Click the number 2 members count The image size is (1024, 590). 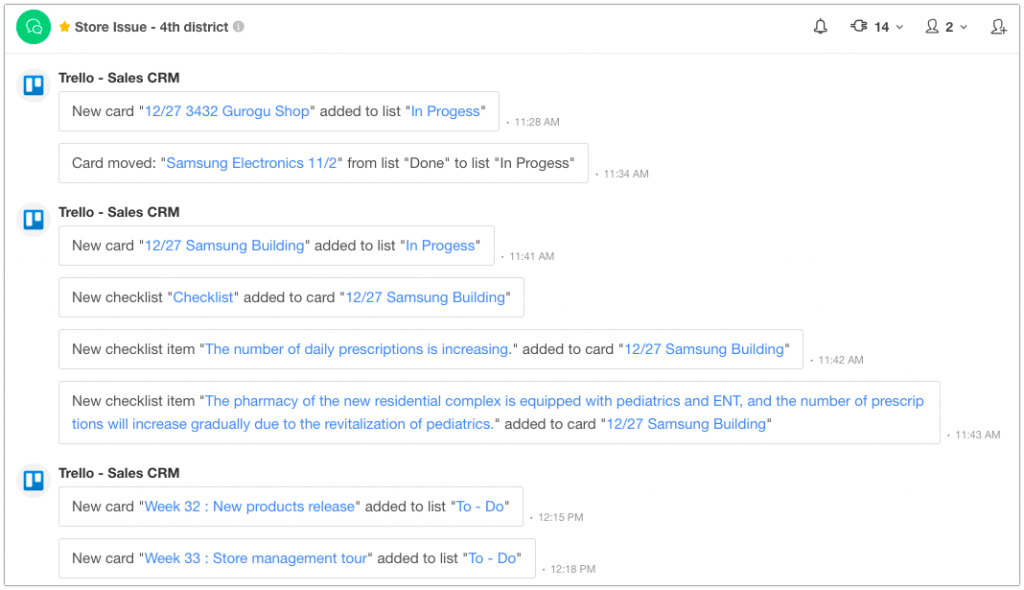(949, 27)
